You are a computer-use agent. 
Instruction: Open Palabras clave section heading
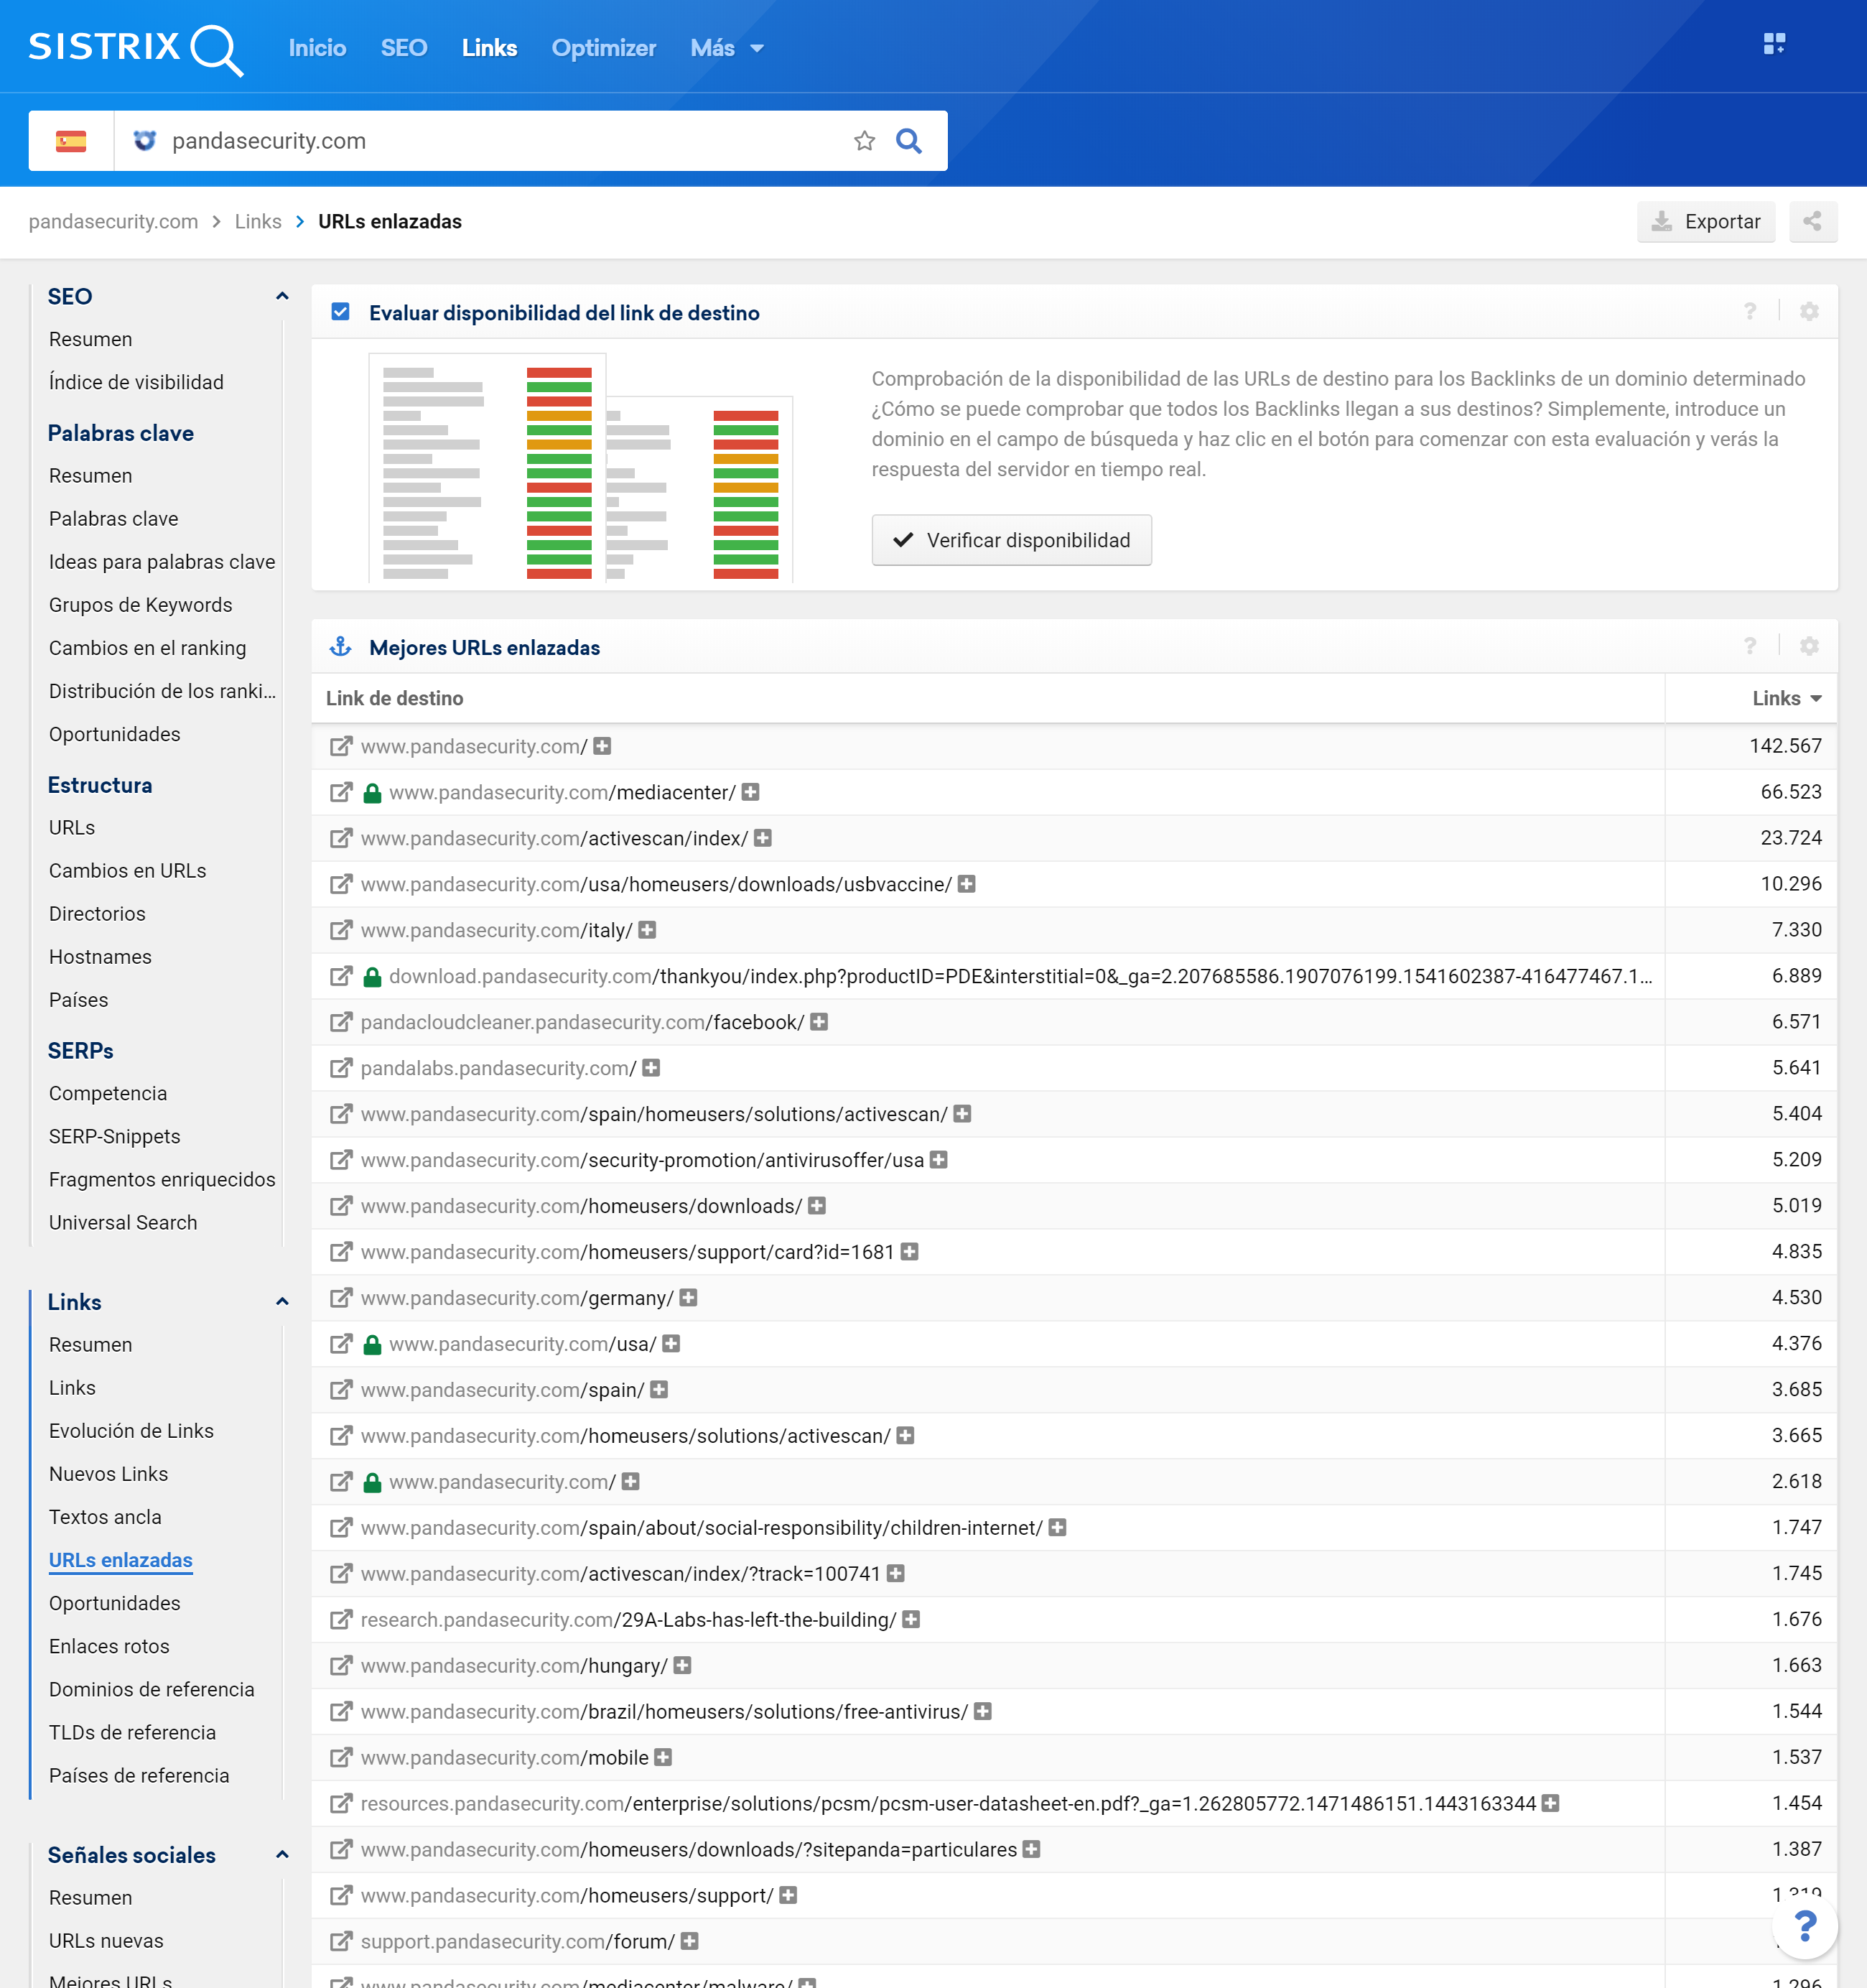coord(121,433)
